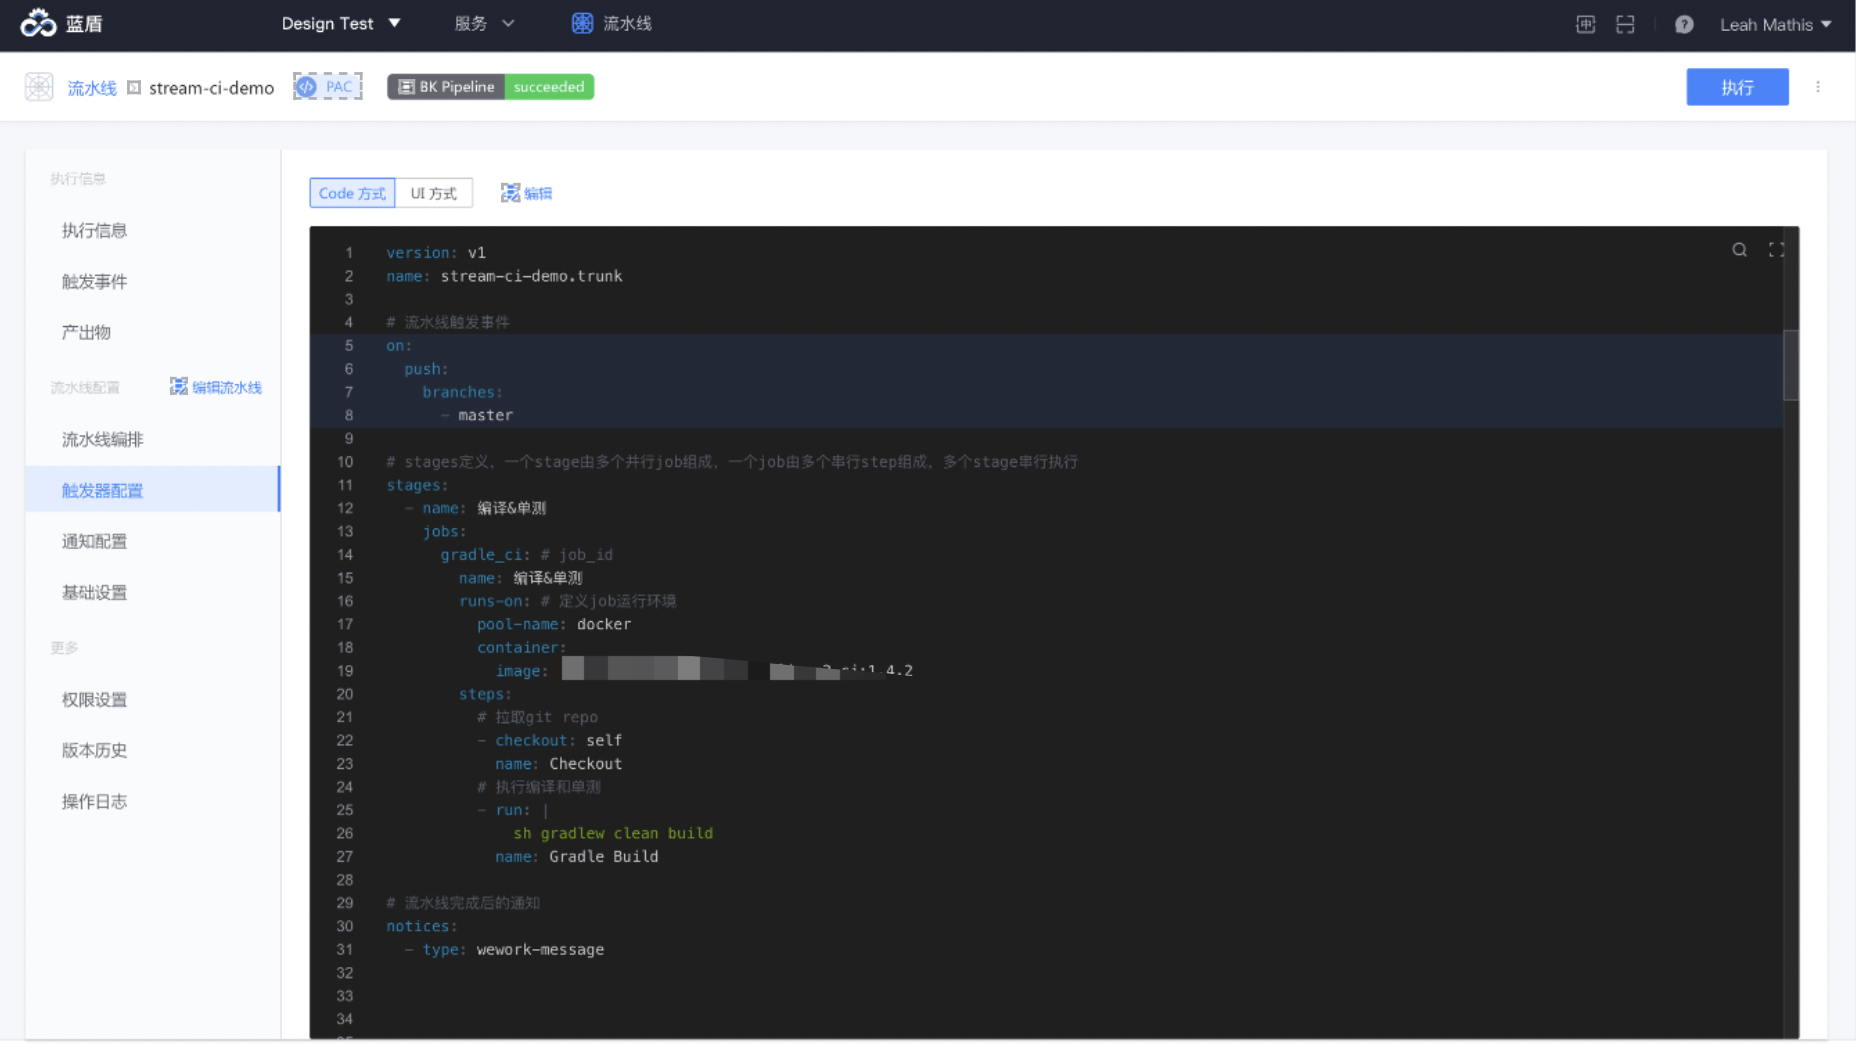Click the grid icon near the user name
This screenshot has width=1856, height=1056.
click(1584, 25)
